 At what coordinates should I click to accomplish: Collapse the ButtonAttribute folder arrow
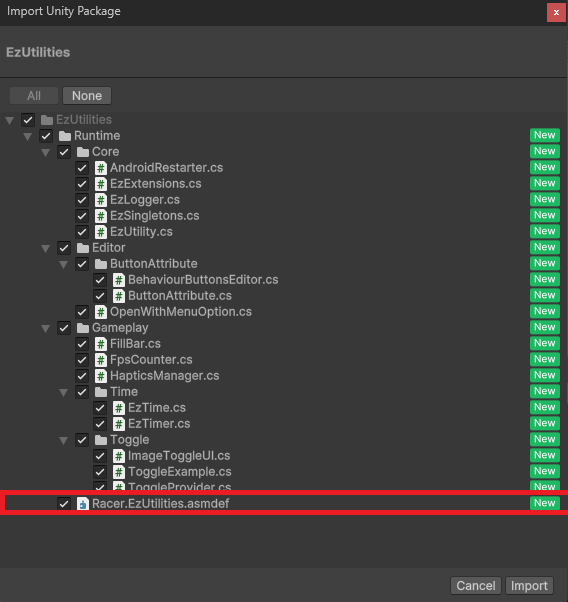click(x=64, y=265)
